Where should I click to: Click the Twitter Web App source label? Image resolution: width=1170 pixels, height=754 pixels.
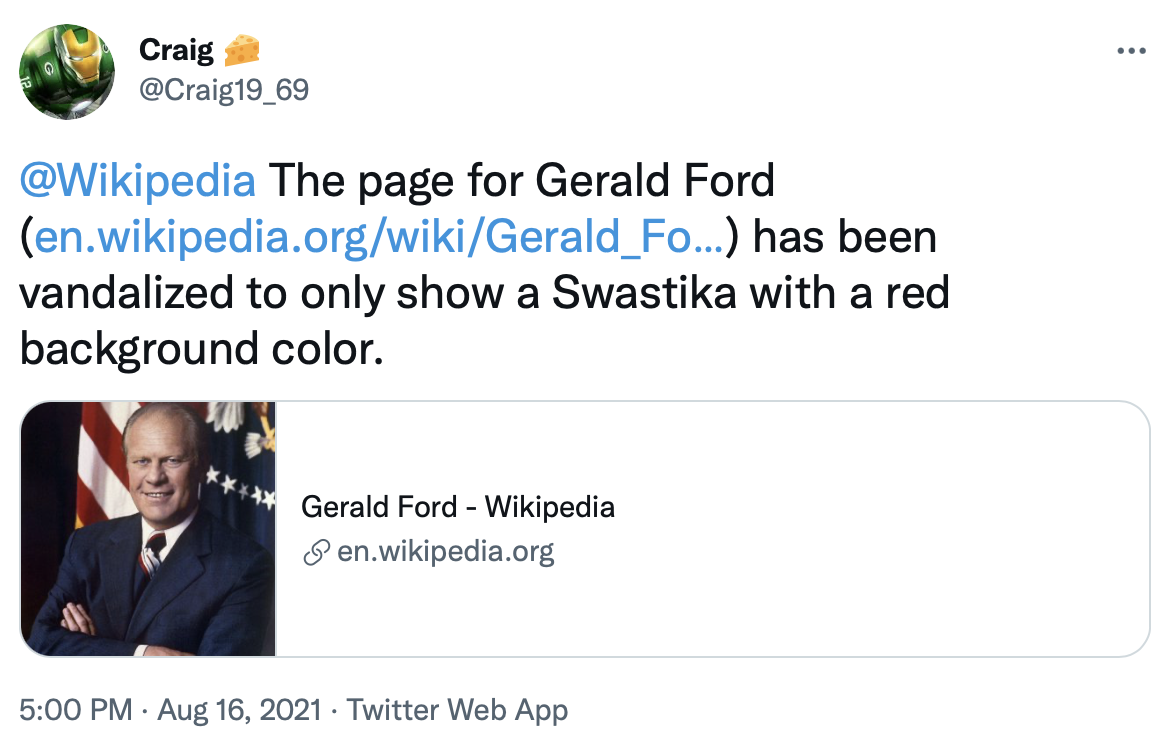[457, 710]
